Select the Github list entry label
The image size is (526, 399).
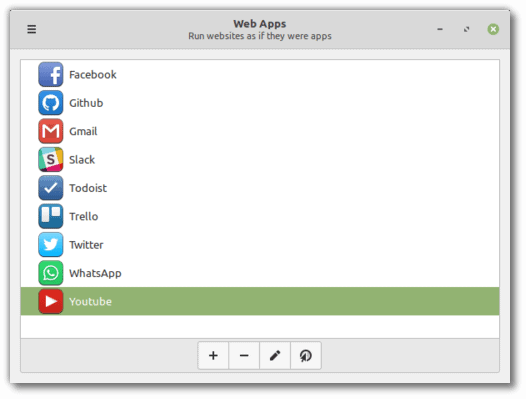[86, 103]
